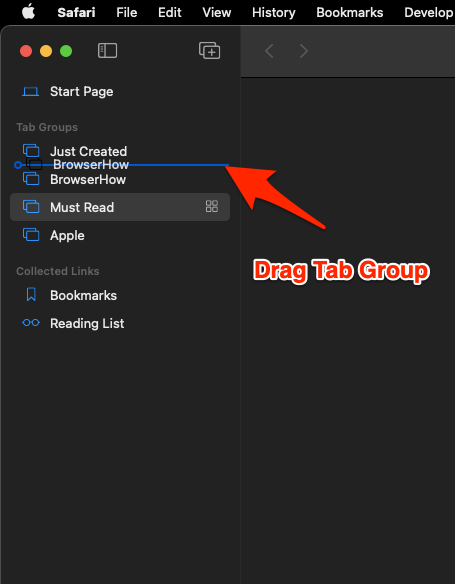Open the File menu
Image resolution: width=455 pixels, height=584 pixels.
(127, 13)
